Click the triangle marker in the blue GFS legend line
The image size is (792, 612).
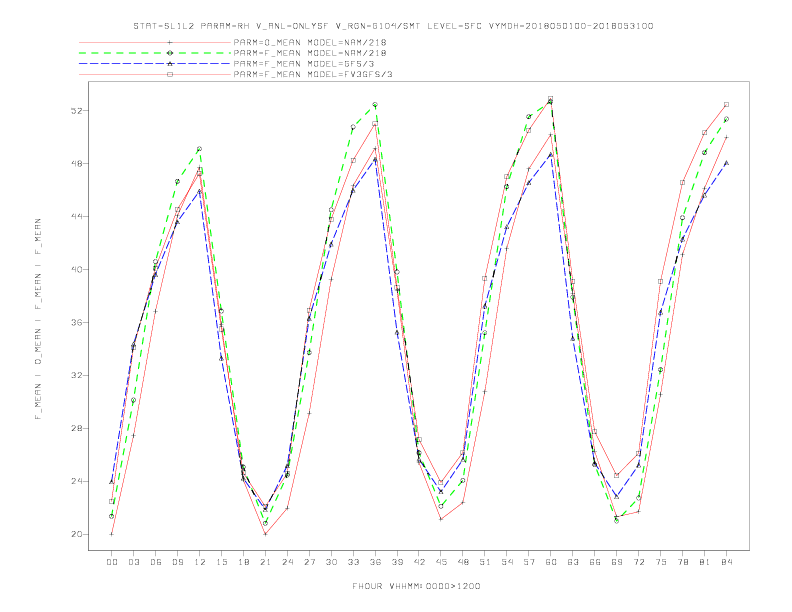click(x=170, y=64)
